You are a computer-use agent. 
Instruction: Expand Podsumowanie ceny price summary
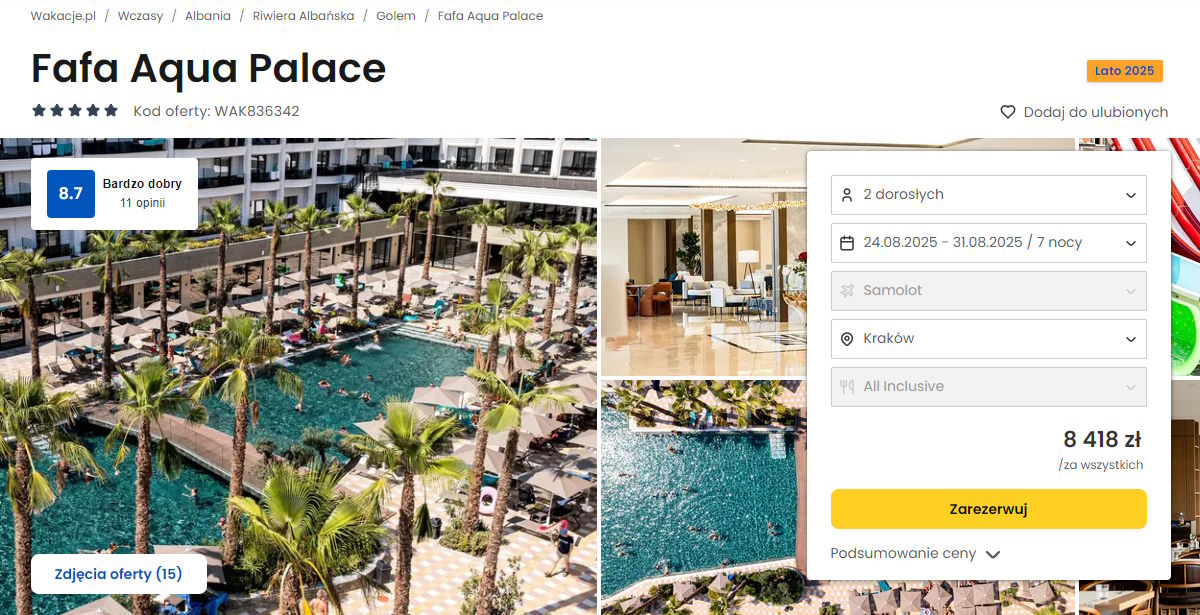tap(915, 553)
